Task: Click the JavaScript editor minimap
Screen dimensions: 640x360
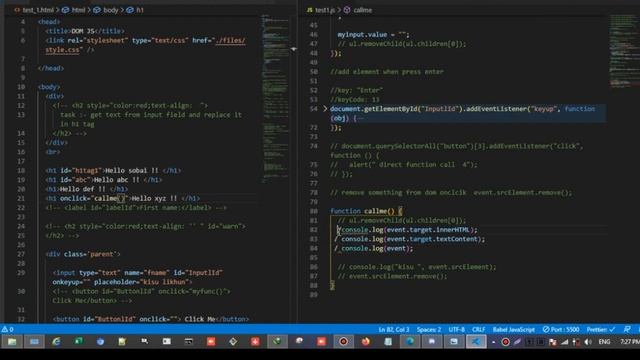Action: coord(624,51)
